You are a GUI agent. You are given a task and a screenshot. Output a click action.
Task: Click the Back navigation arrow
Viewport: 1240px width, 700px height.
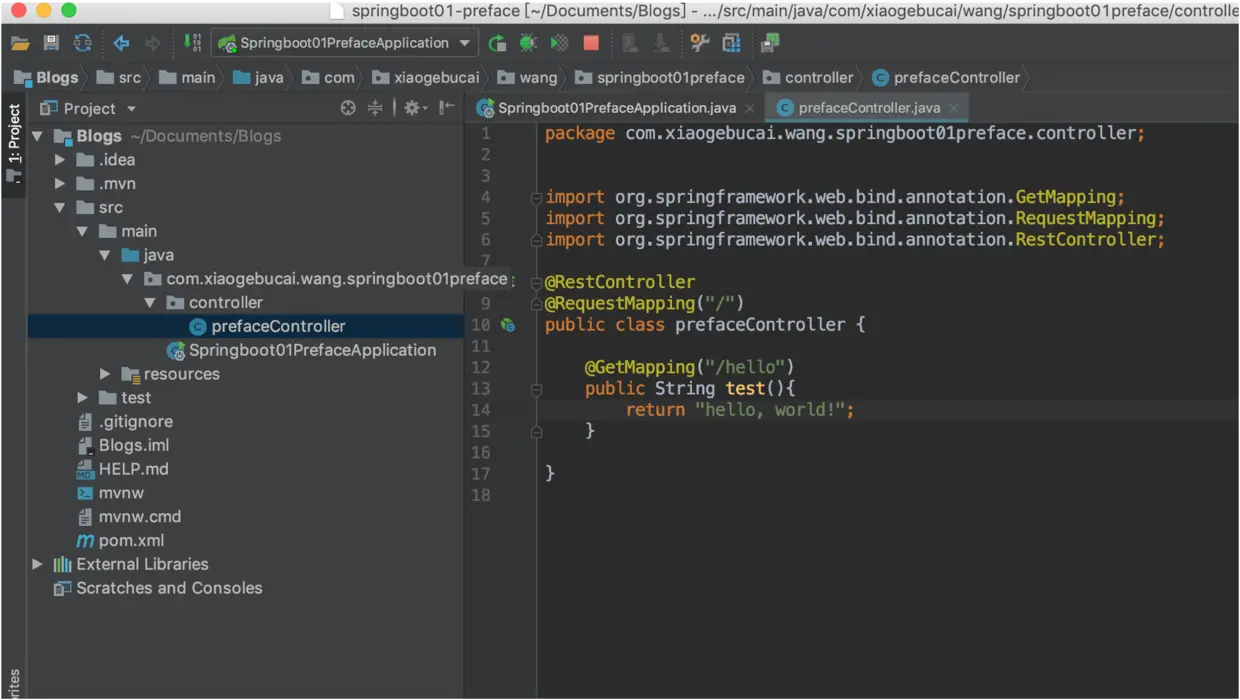122,44
